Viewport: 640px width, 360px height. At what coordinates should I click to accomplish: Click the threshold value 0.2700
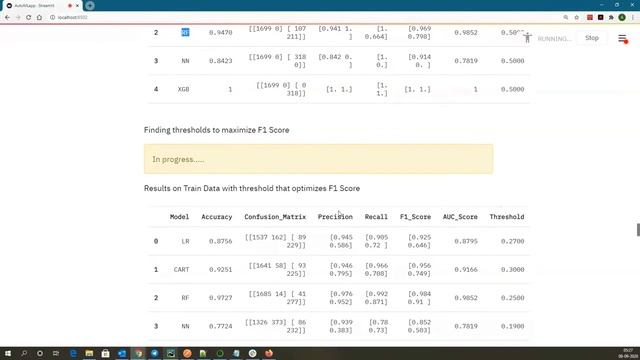pos(512,241)
